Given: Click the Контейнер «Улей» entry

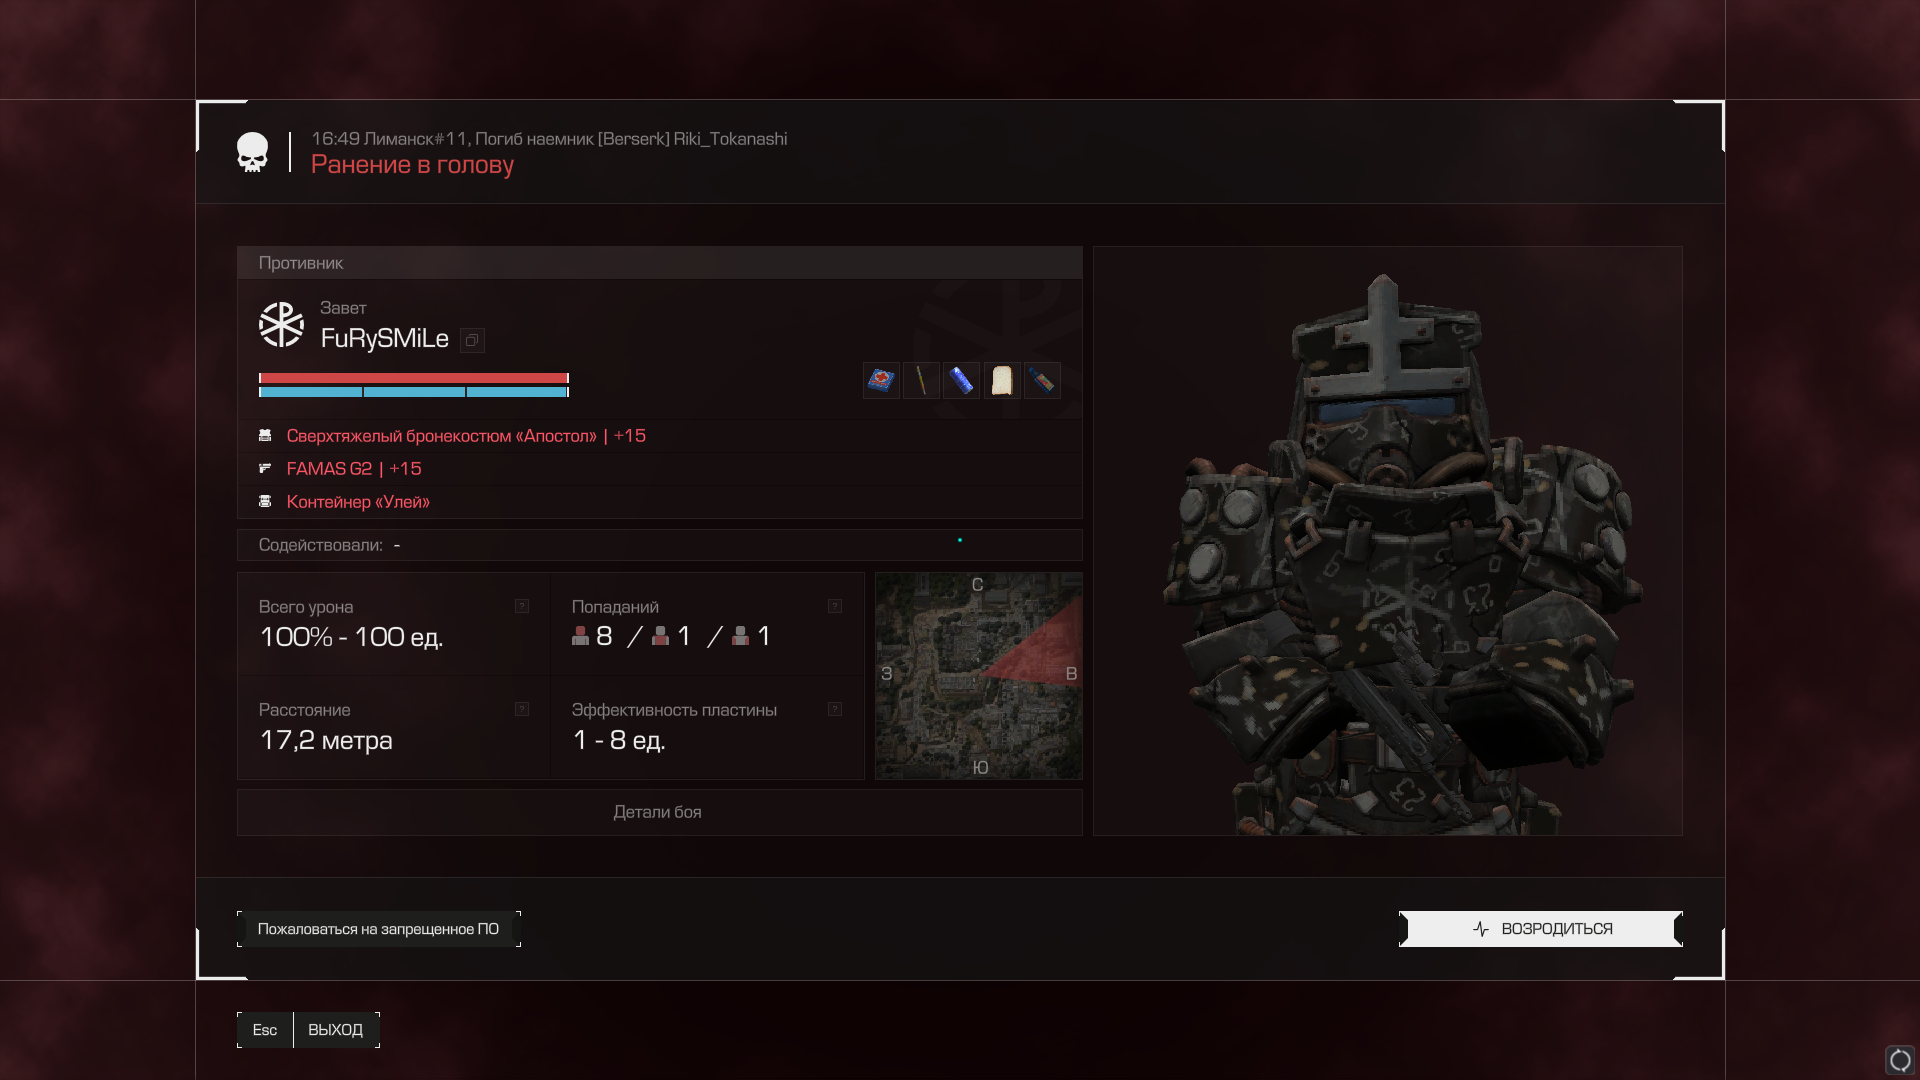Looking at the screenshot, I should pyautogui.click(x=358, y=502).
